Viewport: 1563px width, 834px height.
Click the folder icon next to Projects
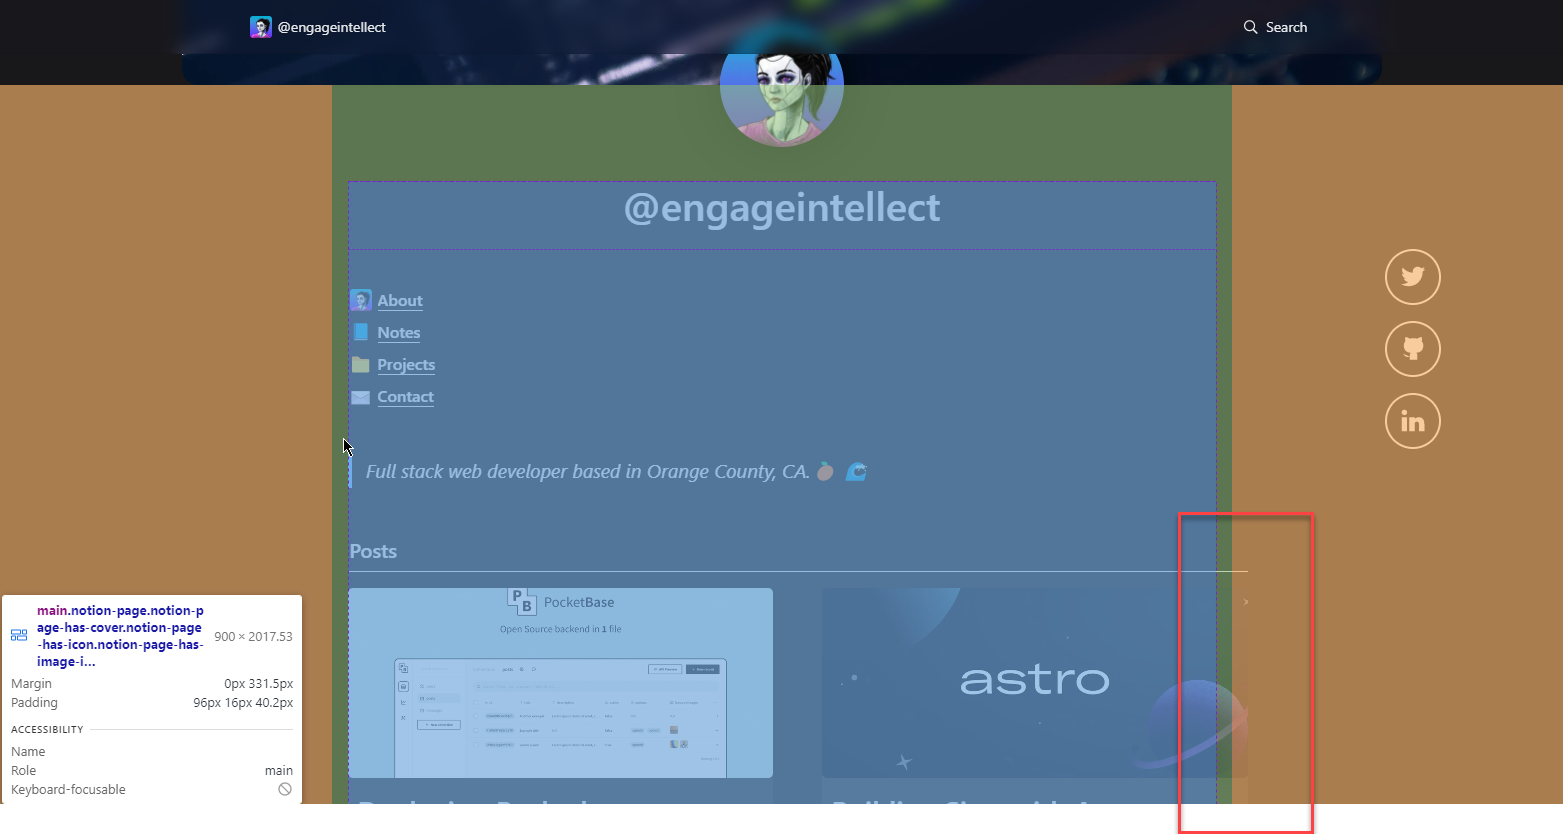(360, 364)
